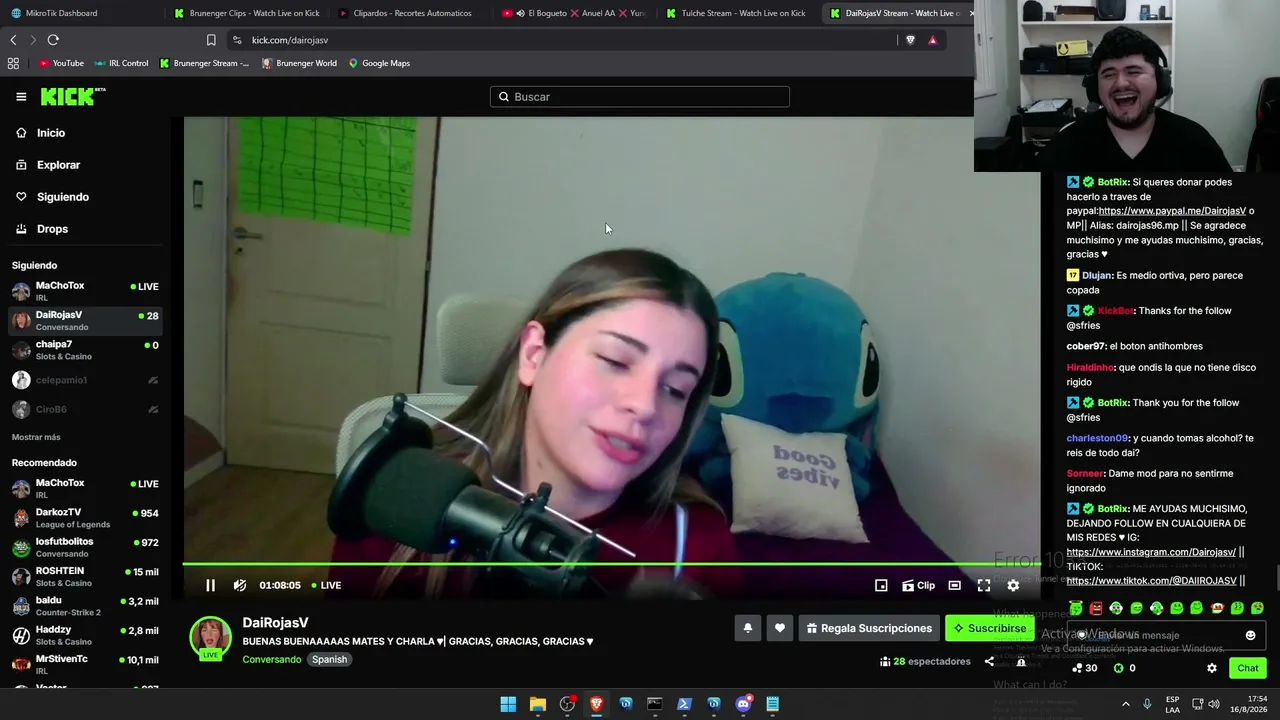Open the PayPal donation link in chat
The width and height of the screenshot is (1280, 720).
(1172, 211)
